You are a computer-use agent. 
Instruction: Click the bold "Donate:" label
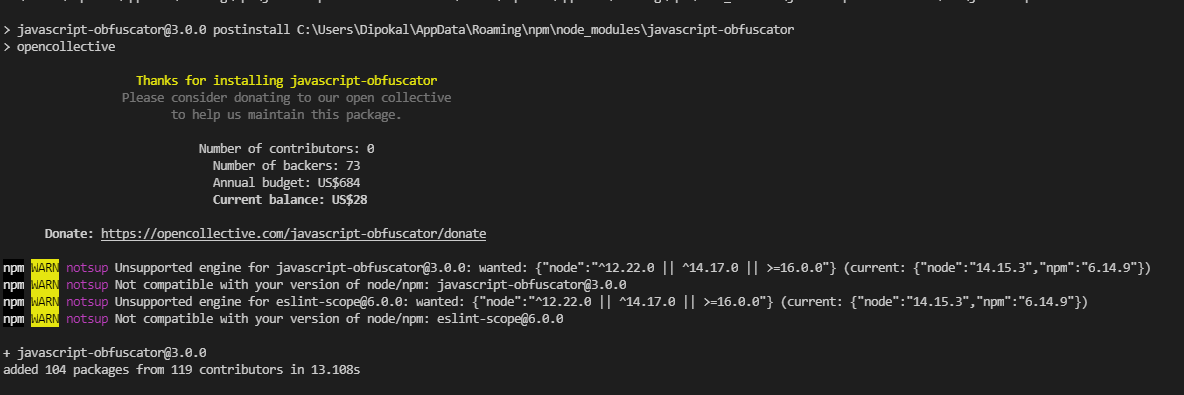click(69, 234)
